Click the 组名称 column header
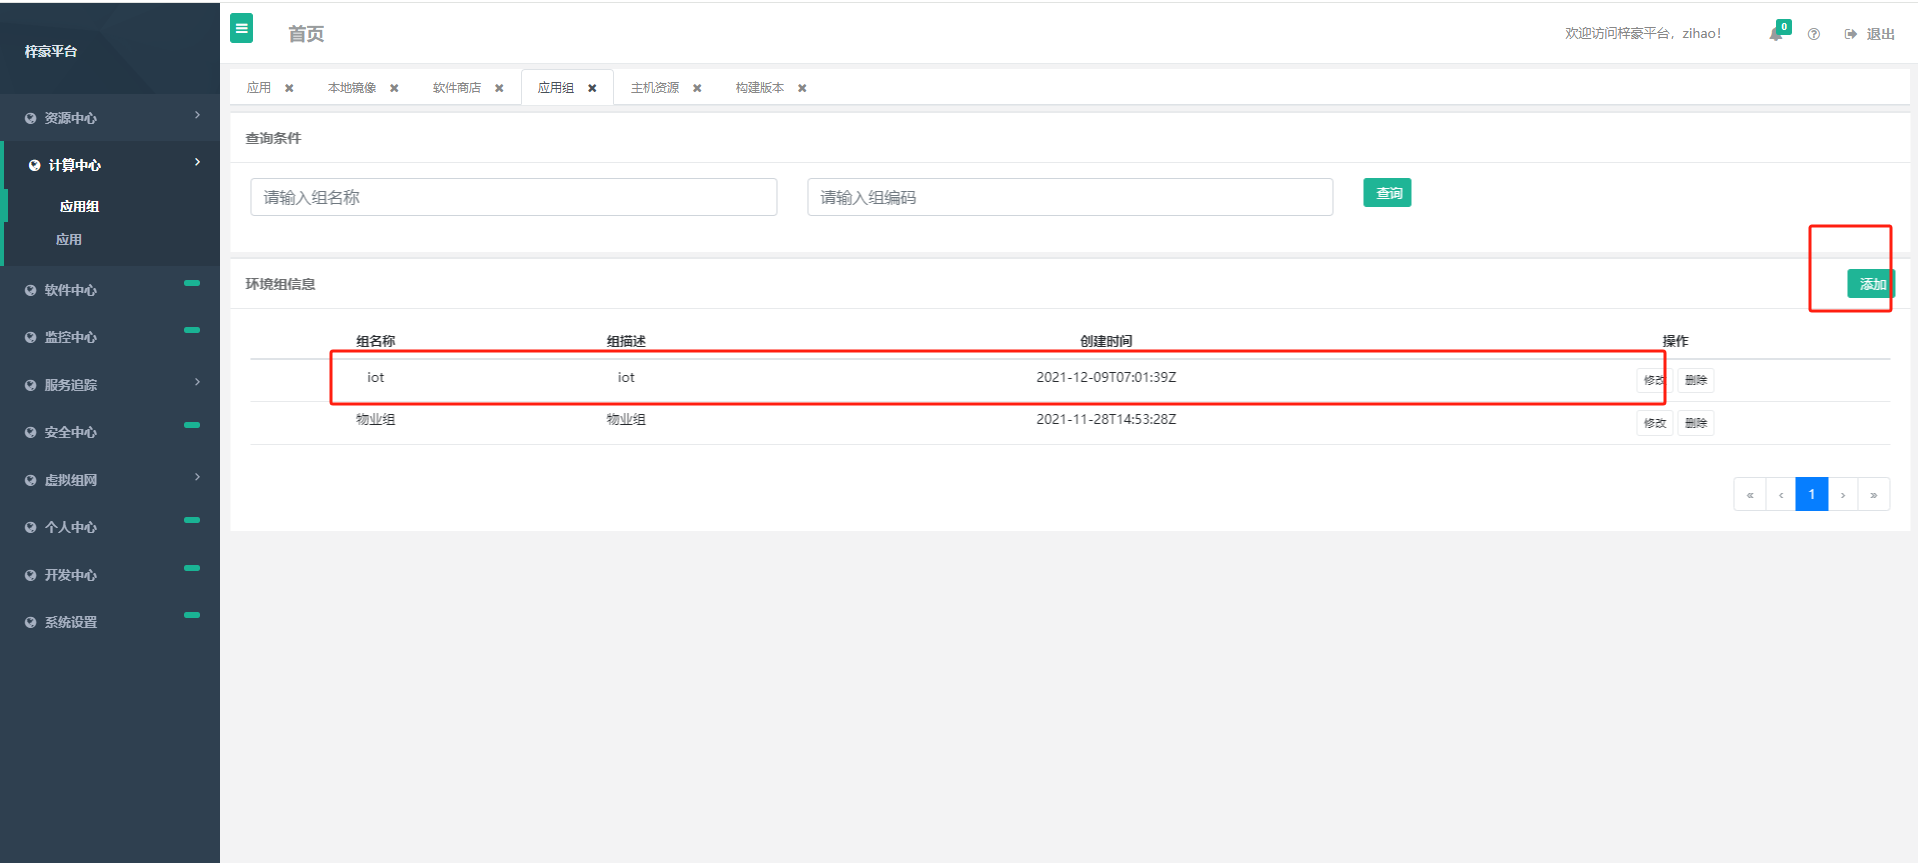The height and width of the screenshot is (863, 1918). (x=376, y=341)
